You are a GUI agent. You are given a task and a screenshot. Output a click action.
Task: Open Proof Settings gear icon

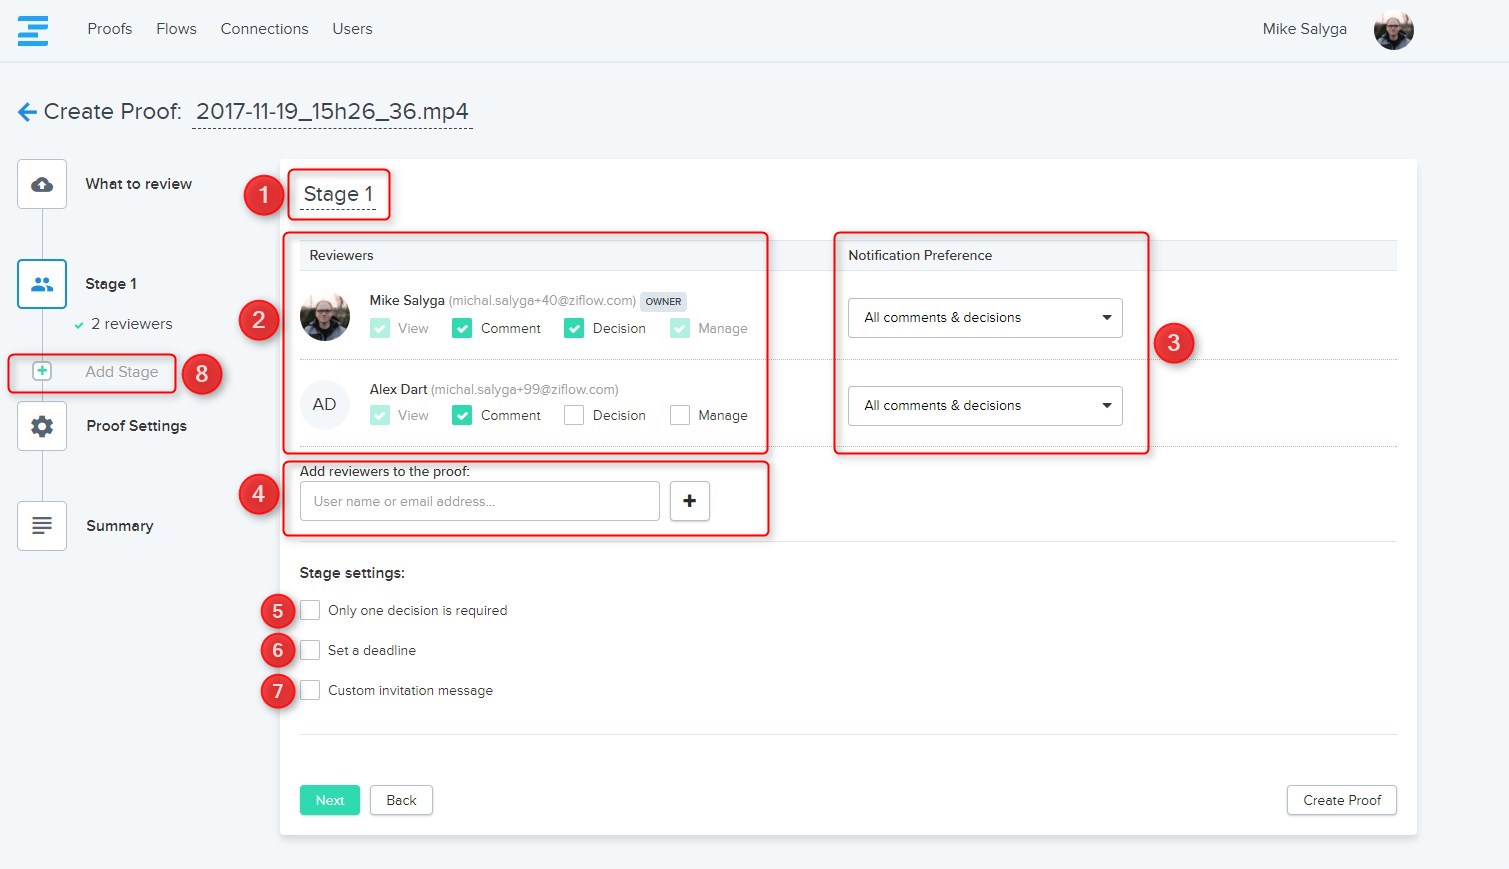[x=42, y=426]
